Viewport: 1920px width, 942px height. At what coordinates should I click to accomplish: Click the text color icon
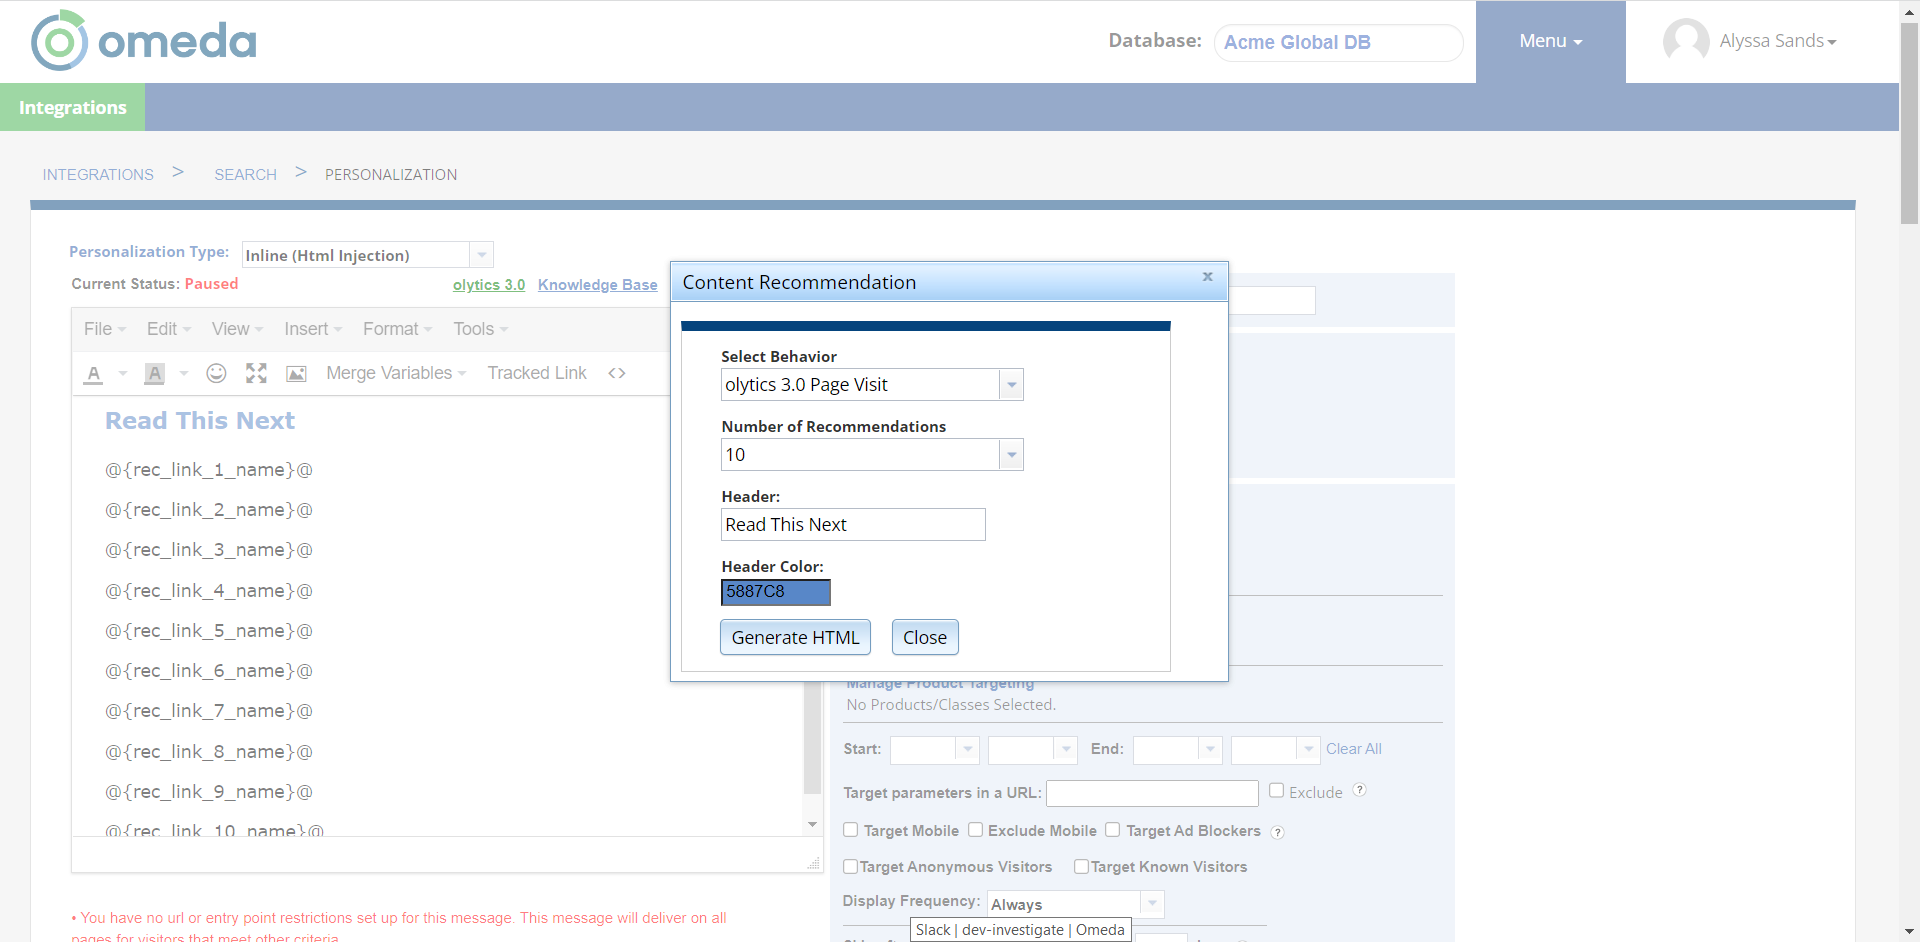pyautogui.click(x=94, y=374)
